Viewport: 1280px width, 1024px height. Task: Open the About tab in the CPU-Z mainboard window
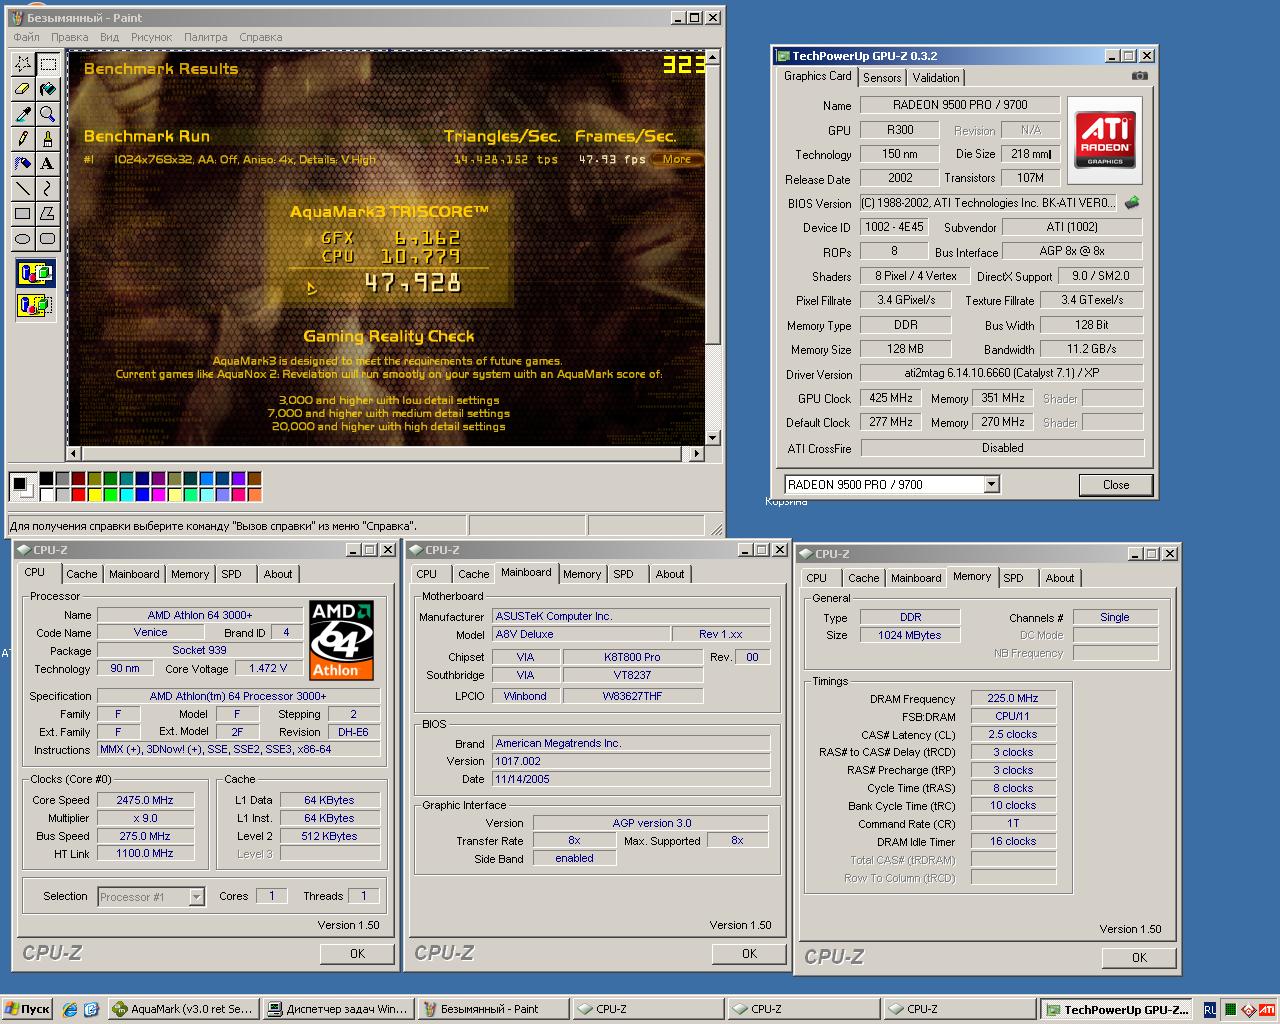click(x=670, y=574)
